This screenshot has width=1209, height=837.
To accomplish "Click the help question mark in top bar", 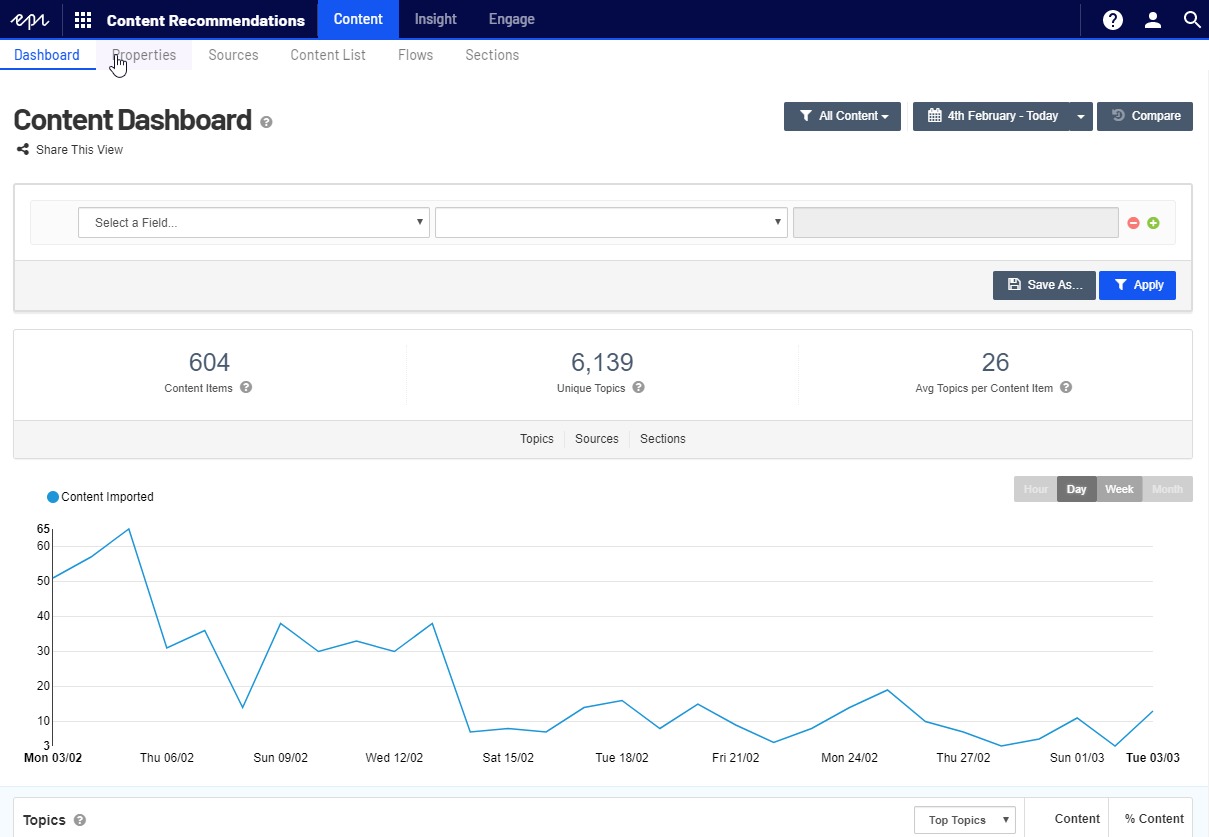I will click(x=1113, y=20).
